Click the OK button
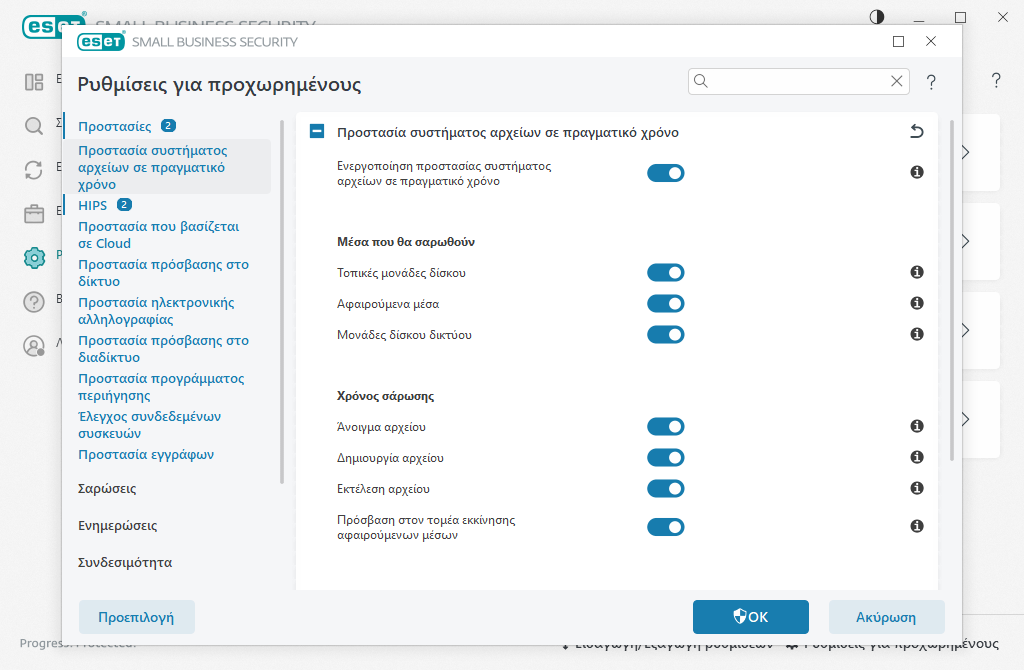The width and height of the screenshot is (1024, 670). [750, 617]
